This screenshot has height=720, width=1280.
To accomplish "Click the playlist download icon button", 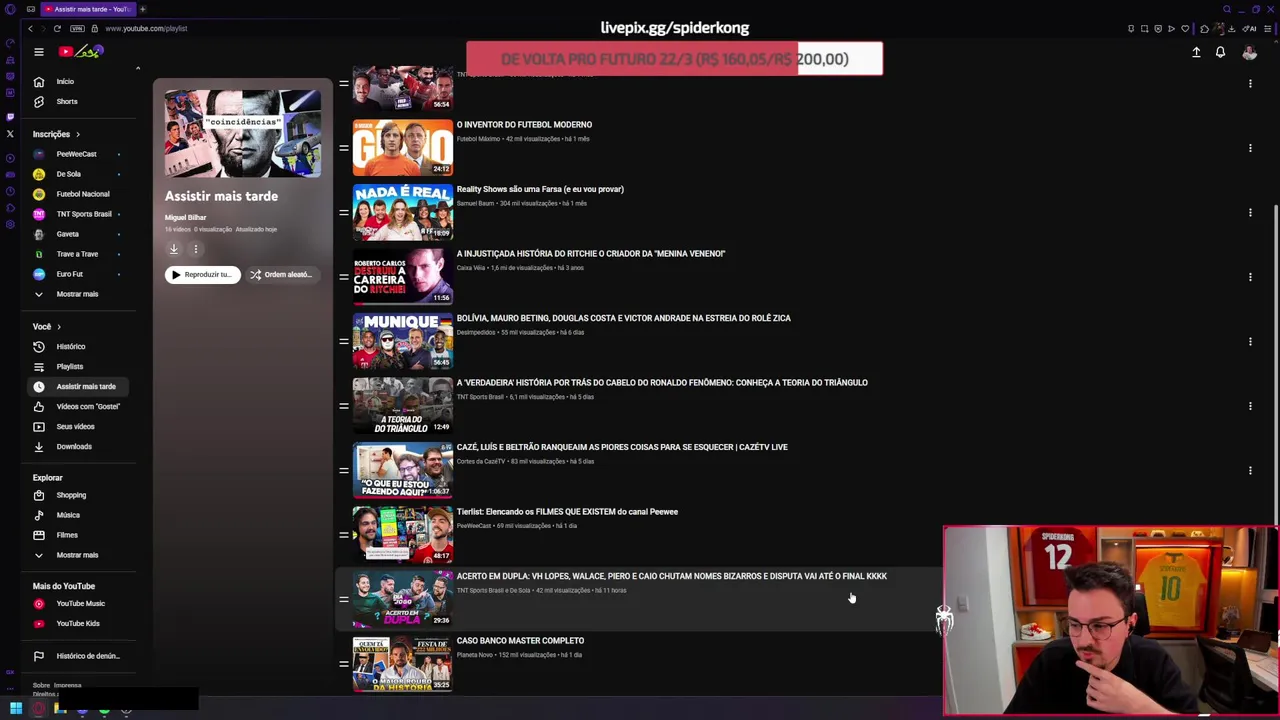I will pyautogui.click(x=174, y=249).
